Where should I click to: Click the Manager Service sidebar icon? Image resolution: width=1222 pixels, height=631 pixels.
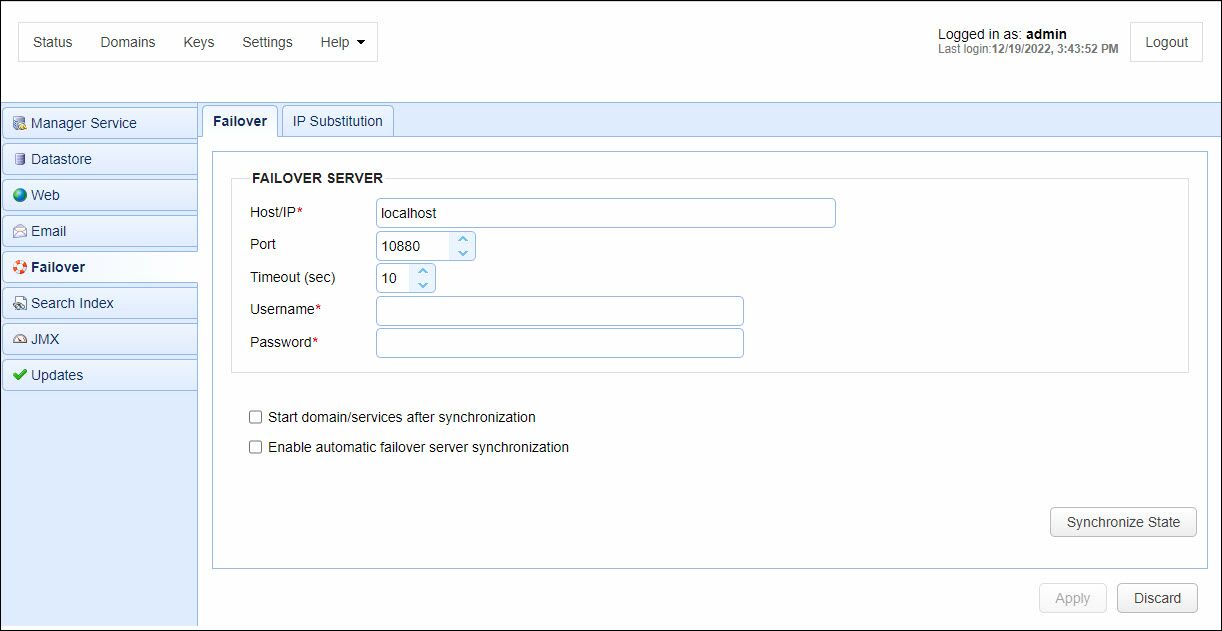pos(20,123)
